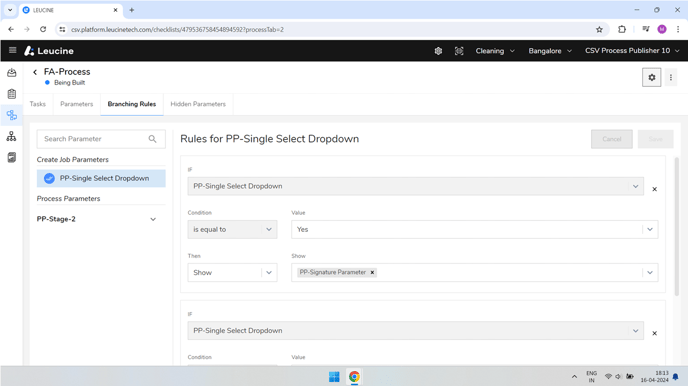Image resolution: width=688 pixels, height=386 pixels.
Task: Show hidden system tray icons
Action: tap(574, 377)
